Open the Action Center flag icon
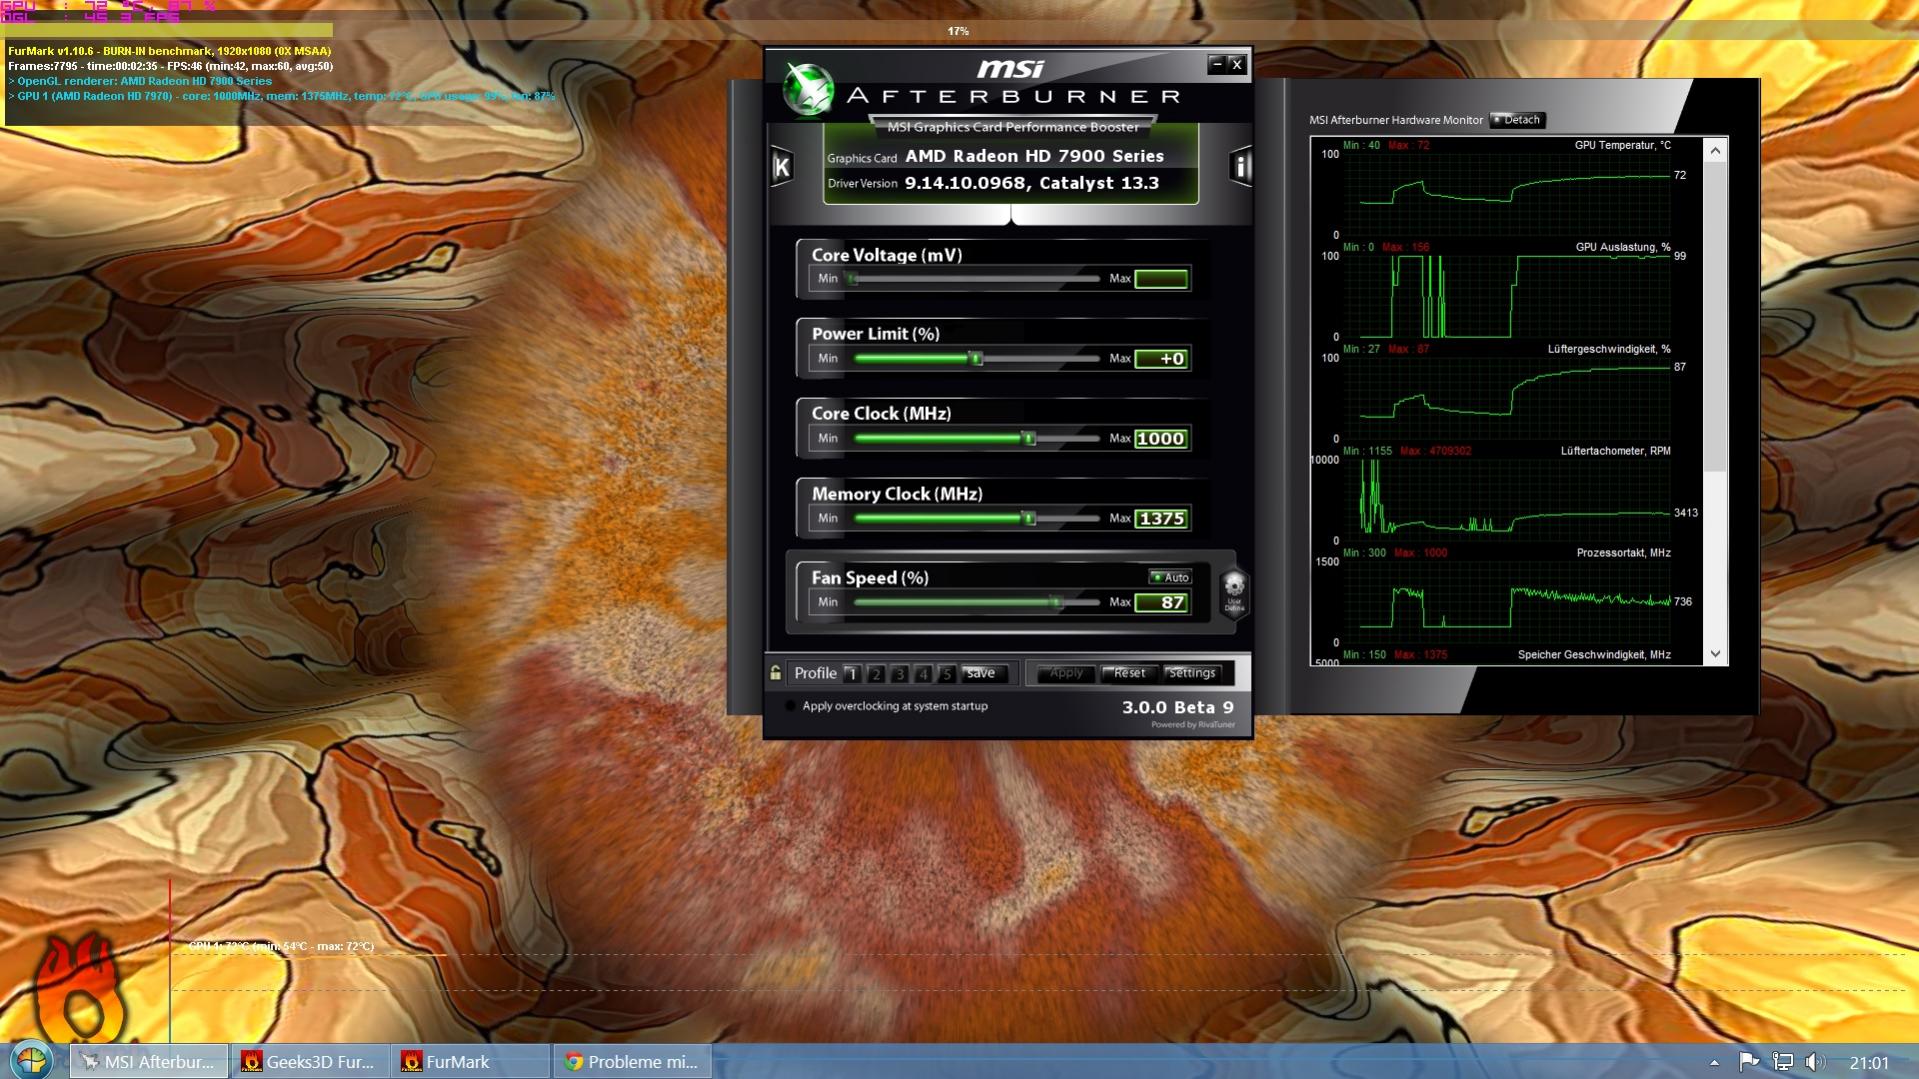1919x1079 pixels. (1748, 1062)
